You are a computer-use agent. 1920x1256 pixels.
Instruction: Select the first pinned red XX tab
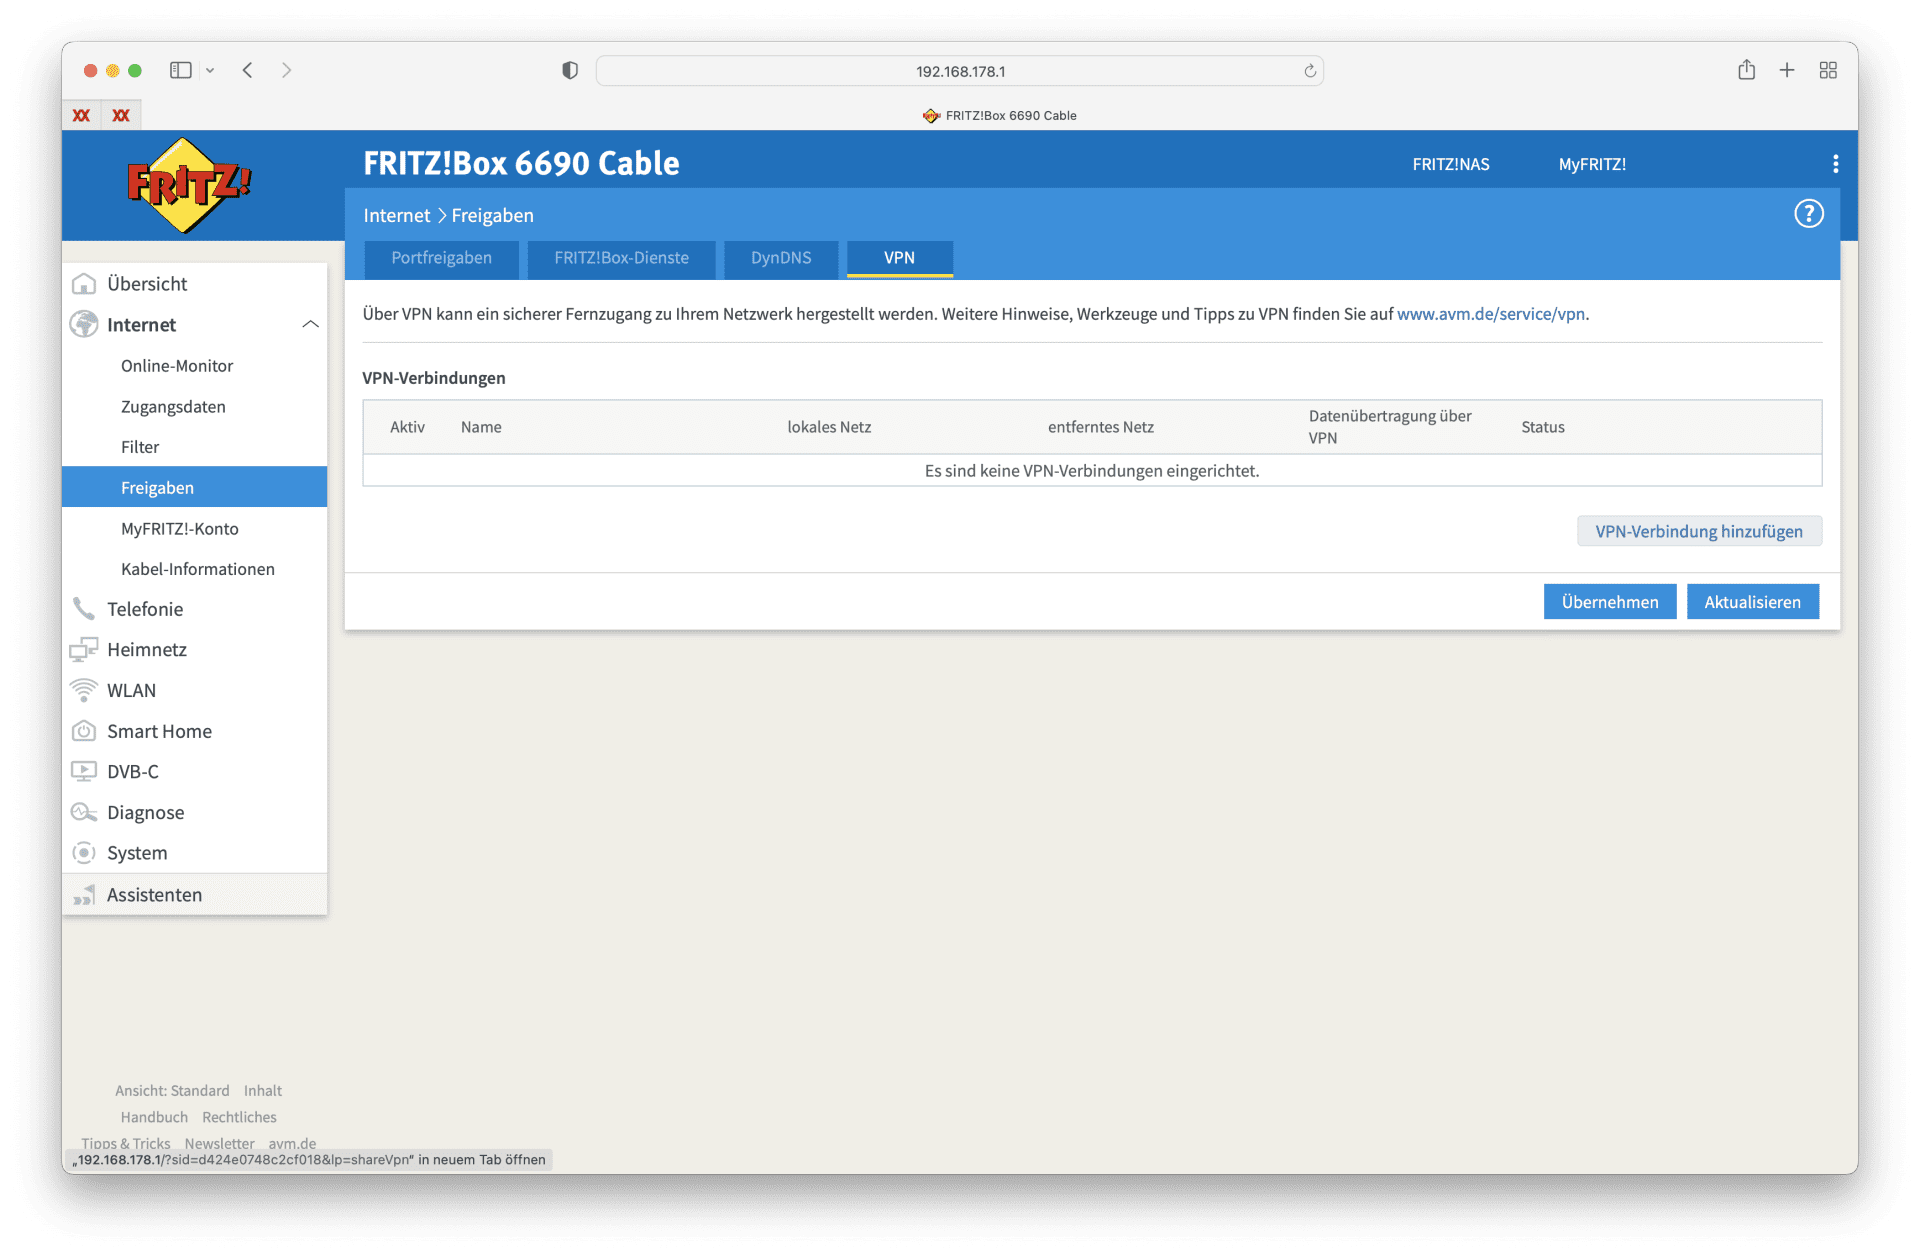point(82,115)
